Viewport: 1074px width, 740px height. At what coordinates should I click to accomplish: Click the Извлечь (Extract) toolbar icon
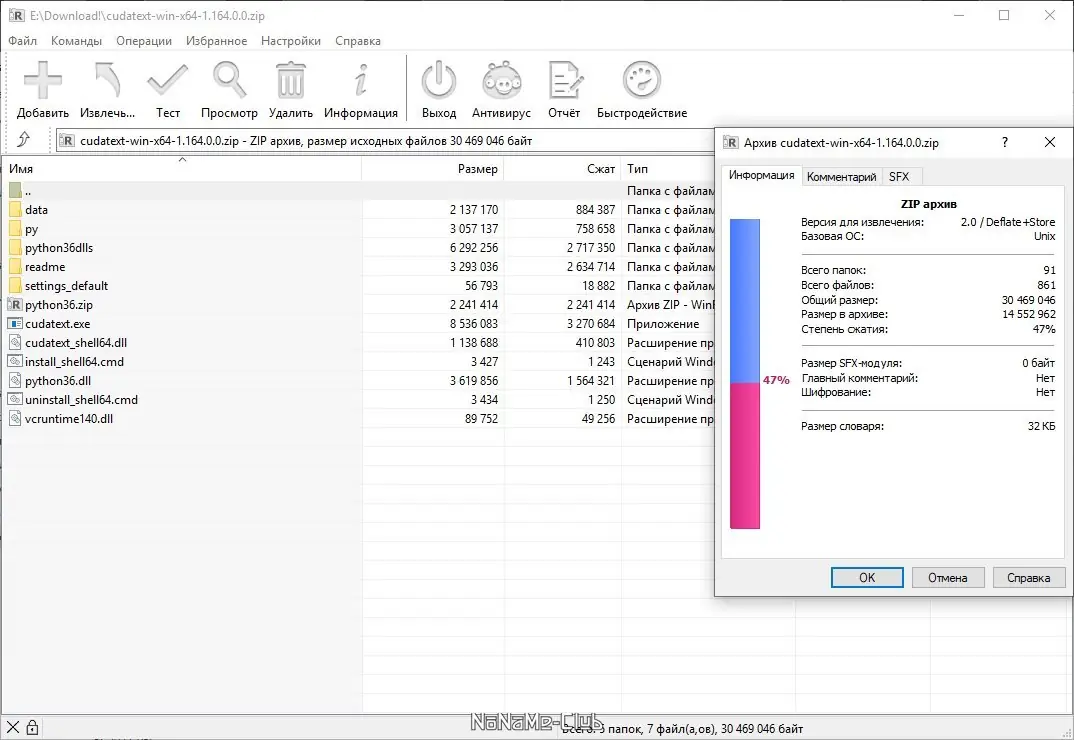[108, 80]
